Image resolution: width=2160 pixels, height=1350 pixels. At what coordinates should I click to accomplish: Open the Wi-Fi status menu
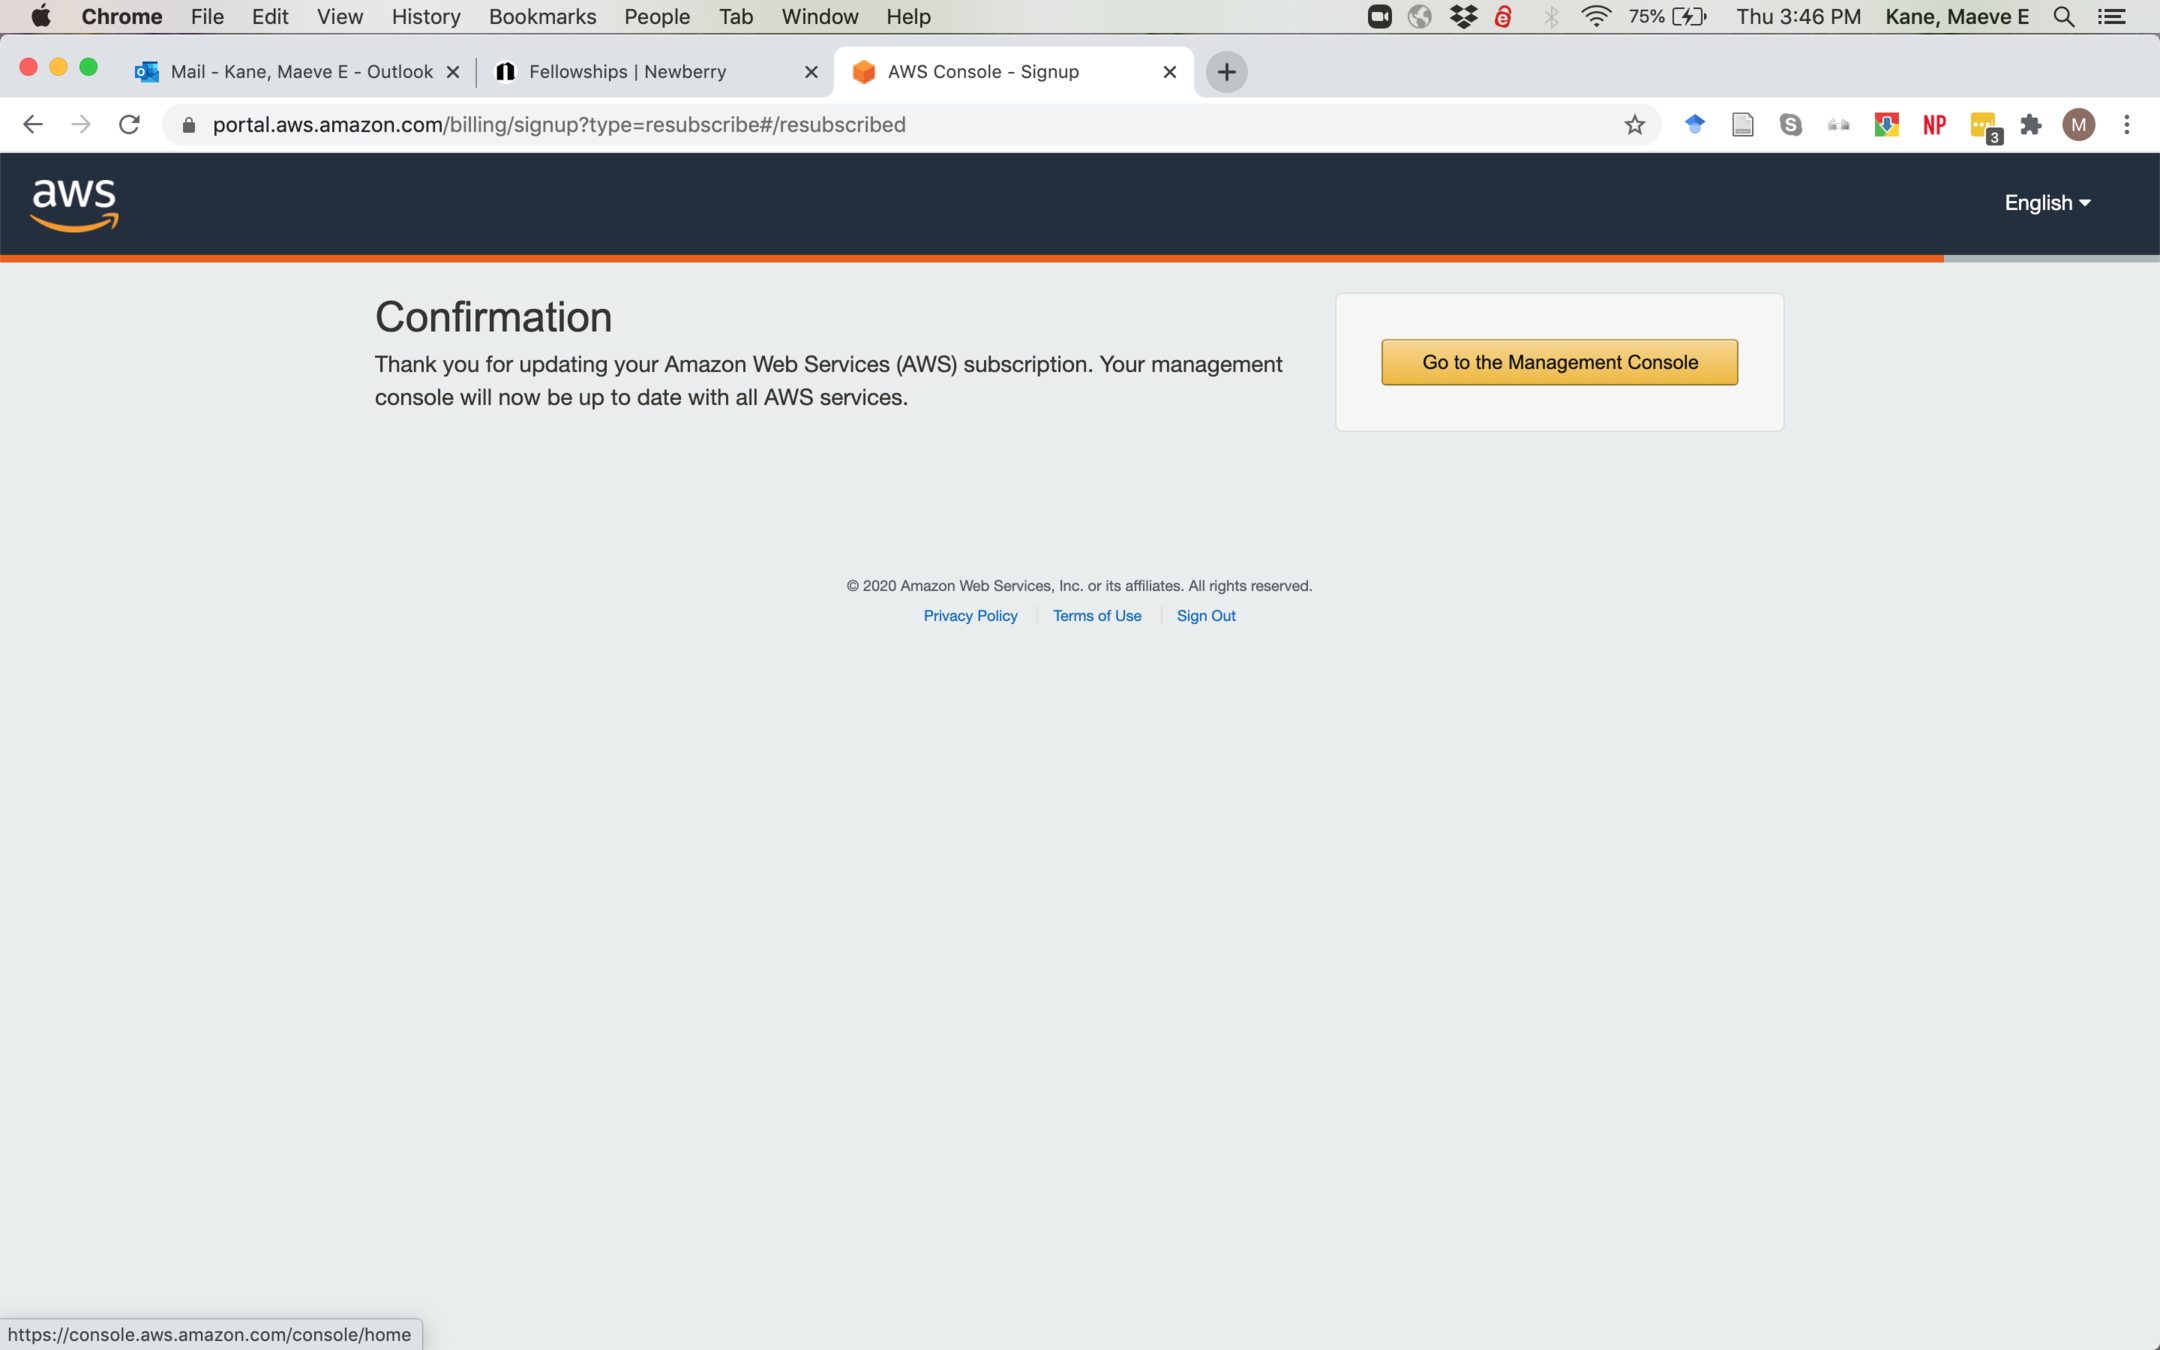click(x=1595, y=17)
